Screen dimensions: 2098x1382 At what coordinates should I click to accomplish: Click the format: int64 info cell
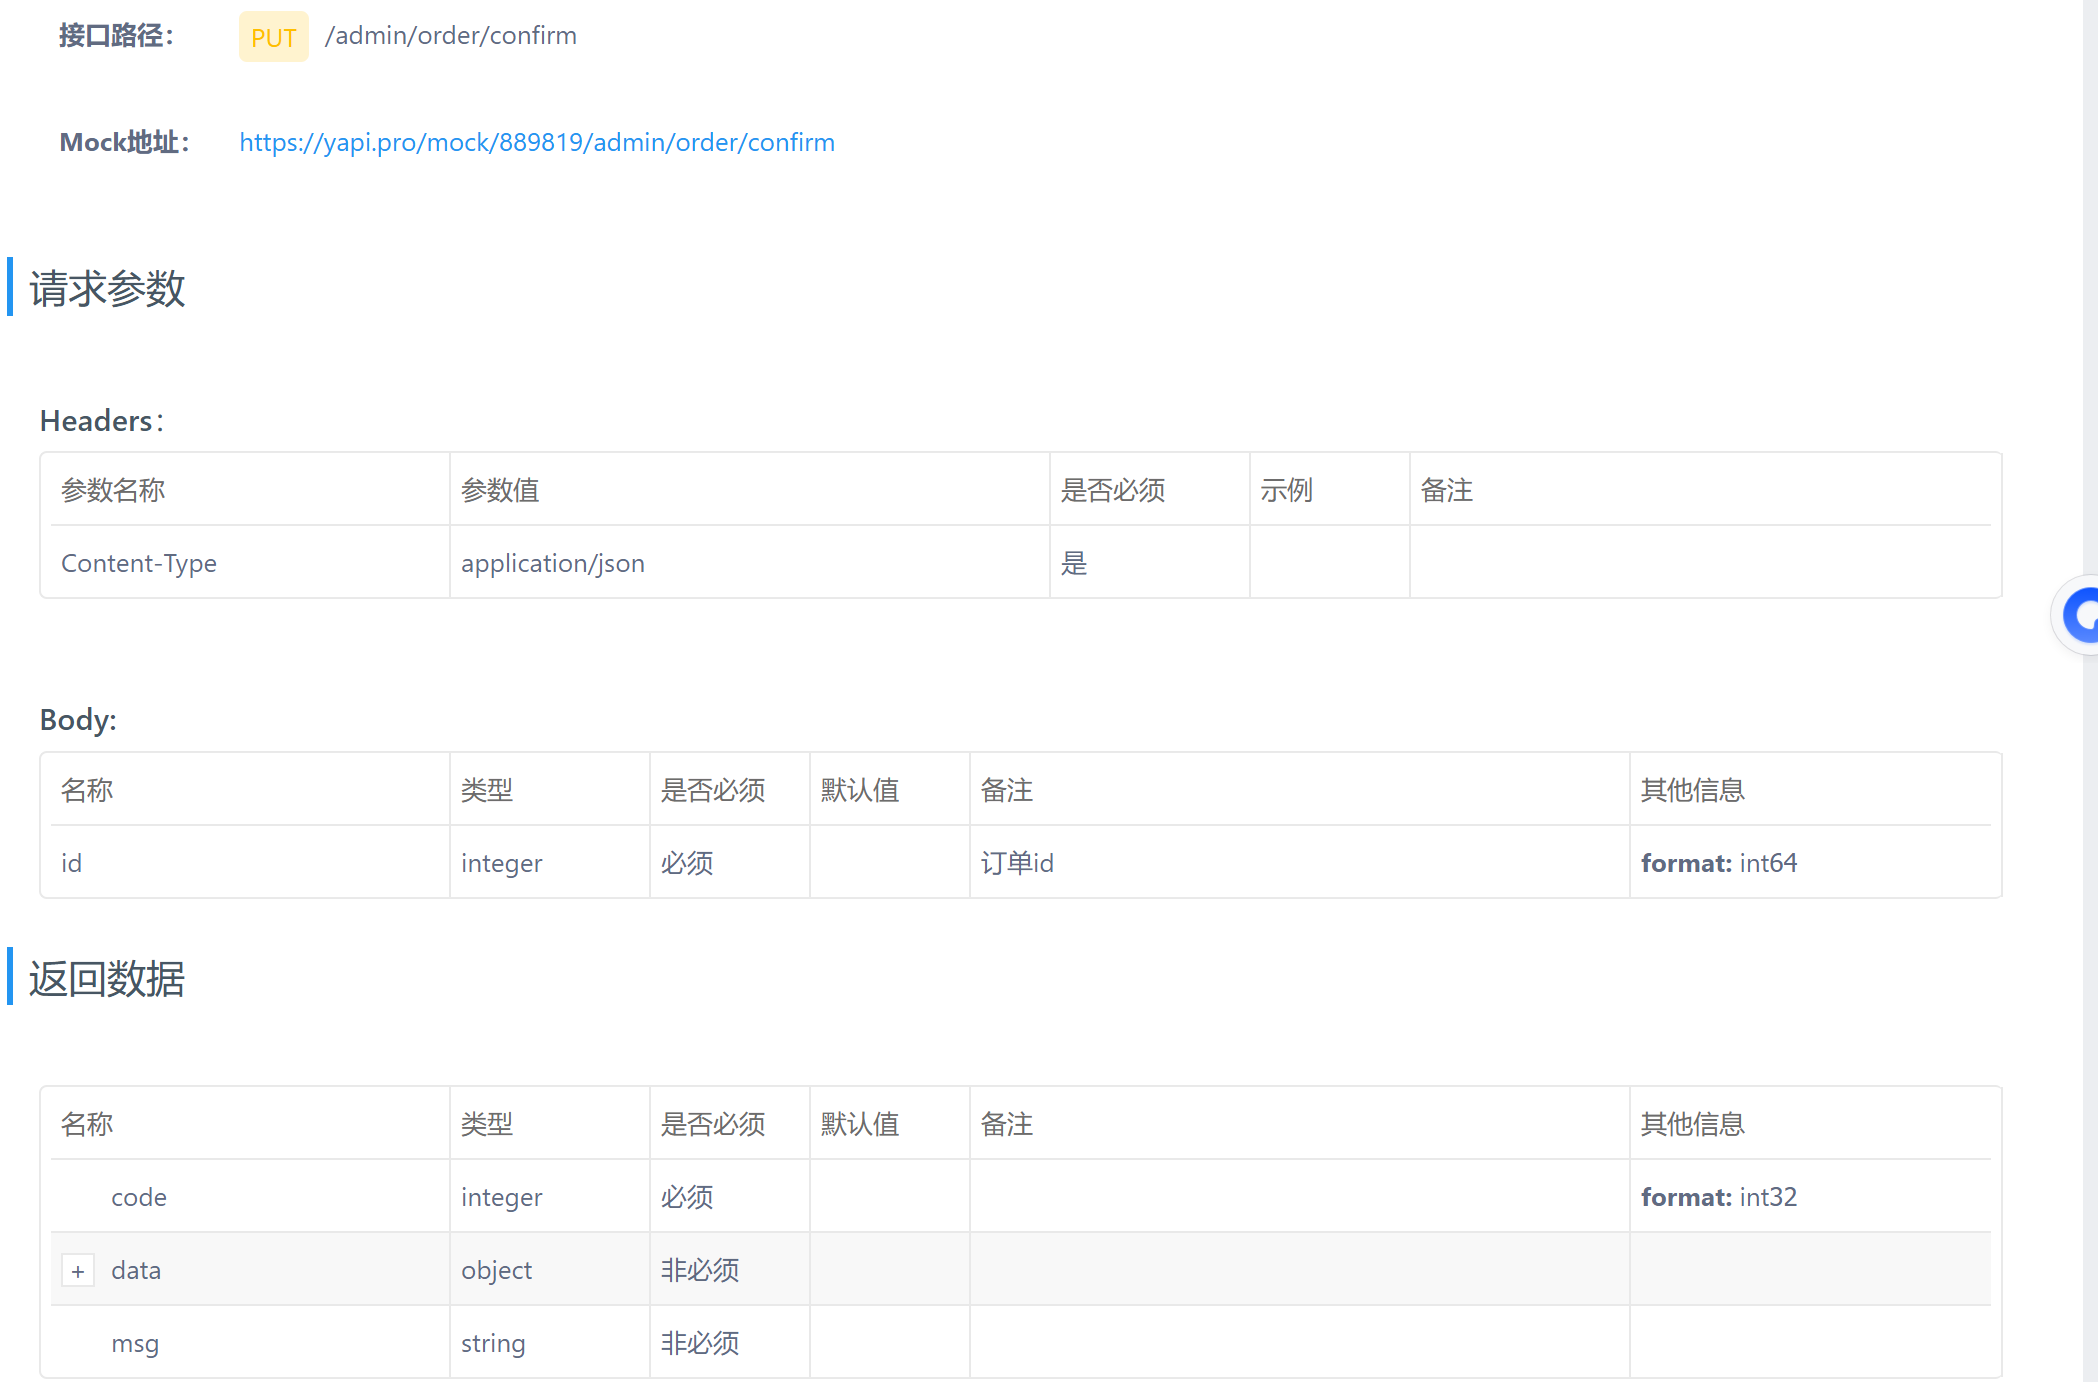[x=1718, y=863]
